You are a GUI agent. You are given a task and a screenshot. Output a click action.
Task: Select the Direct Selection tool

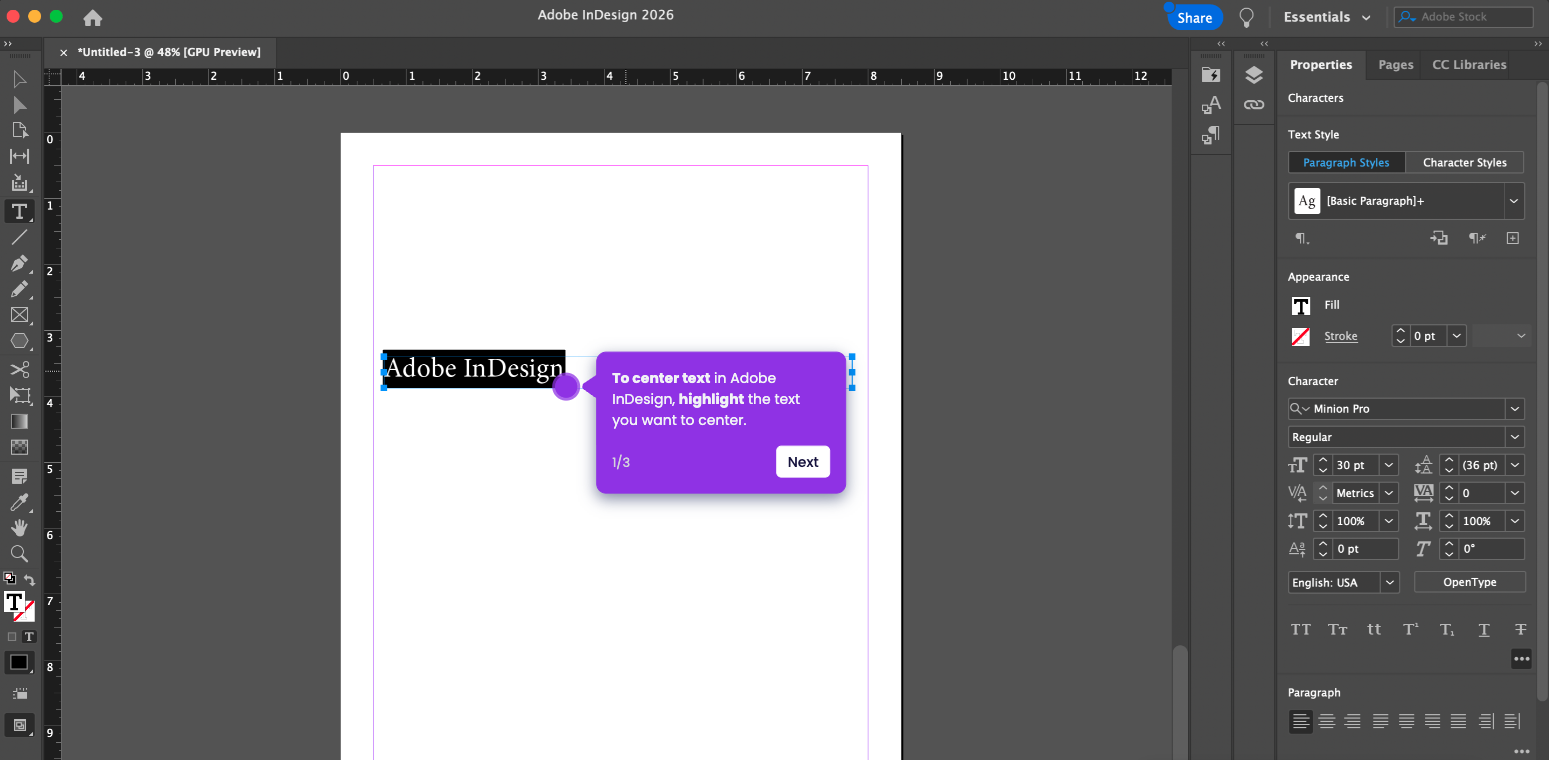[19, 105]
